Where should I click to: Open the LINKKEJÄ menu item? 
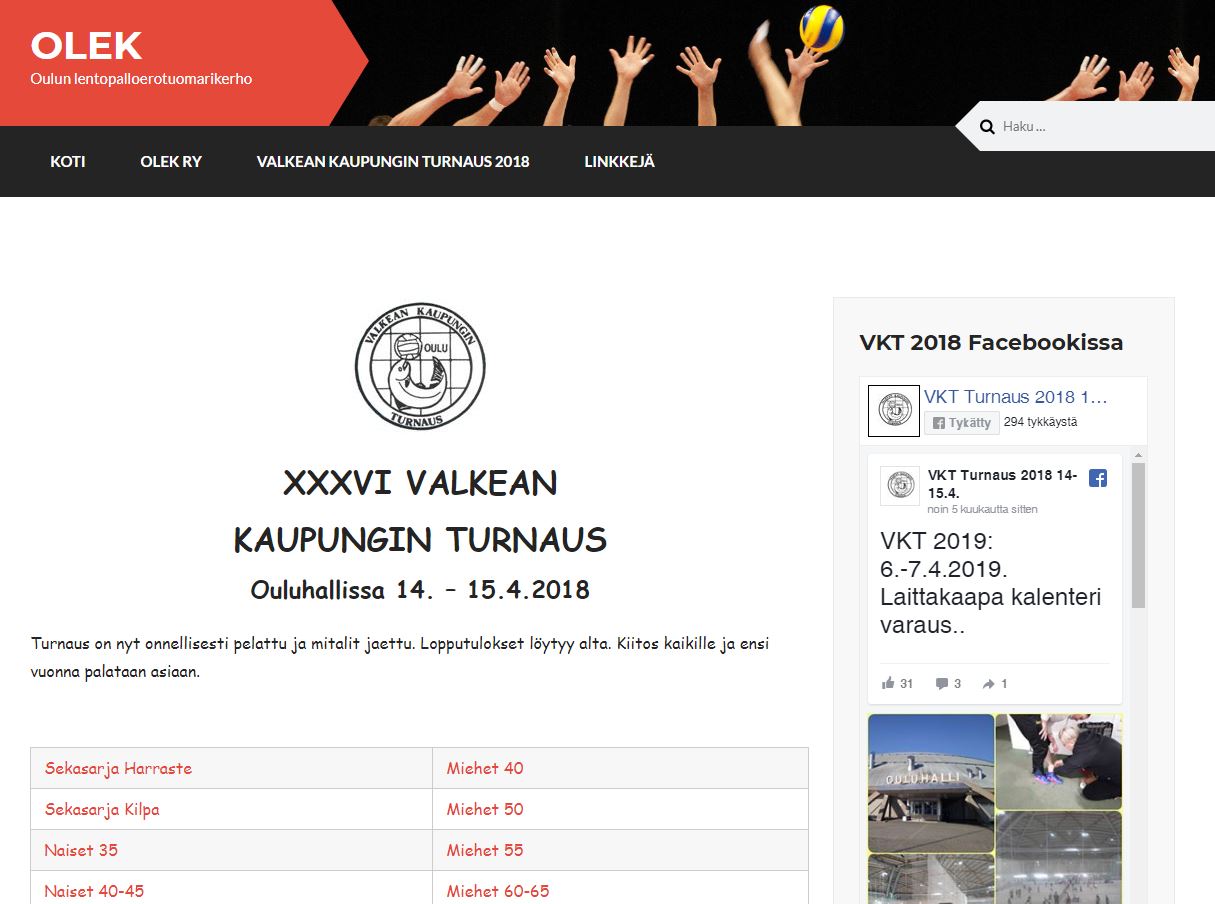click(620, 161)
